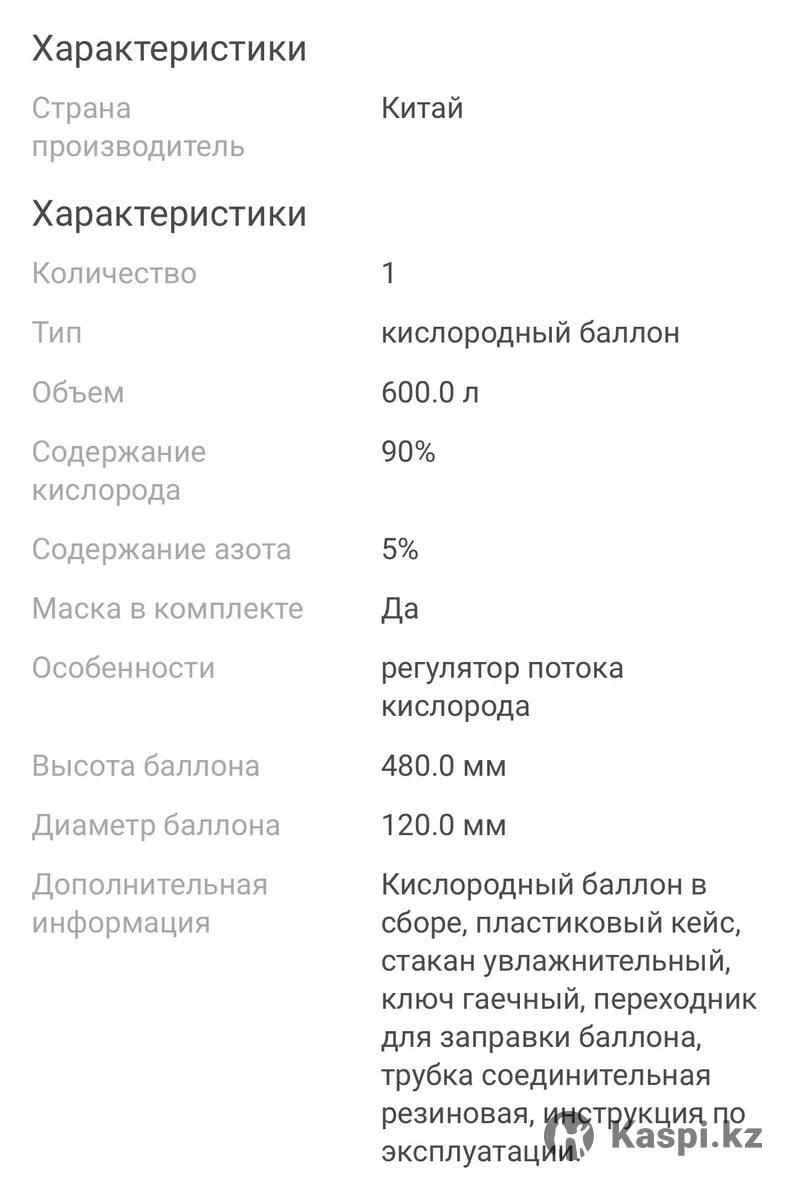This screenshot has width=798, height=1200.
Task: Select the регулятор потока кислорода text
Action: pyautogui.click(x=502, y=687)
